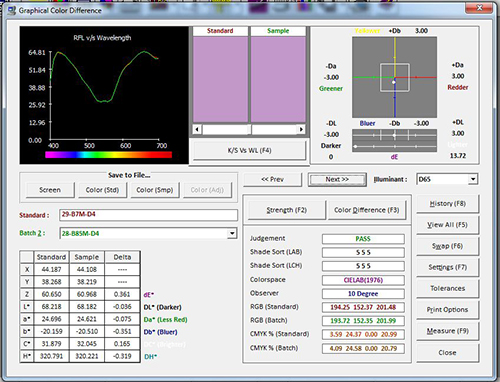Click the X standard value 44.187
This screenshot has height=382, width=500.
coord(51,269)
